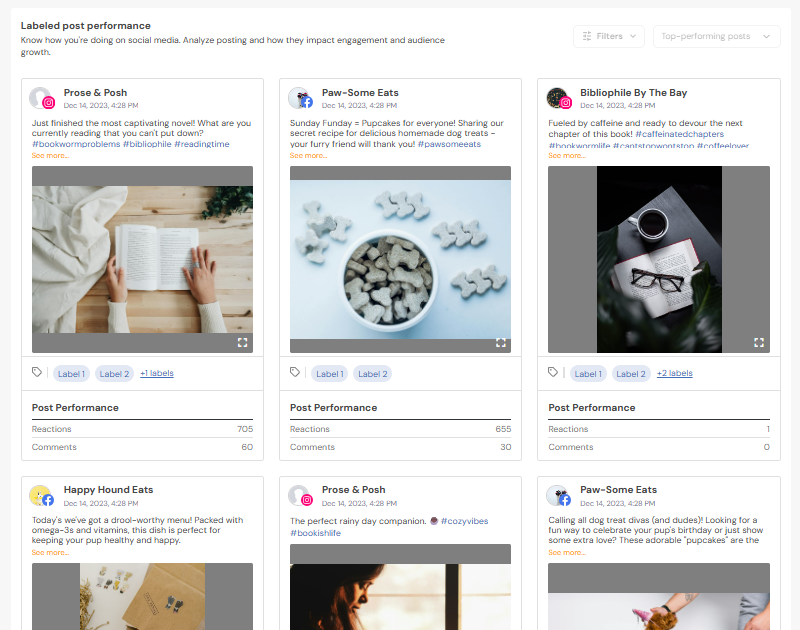Open Paw-Some Eats avatar on dog treat divas post

coord(559,496)
